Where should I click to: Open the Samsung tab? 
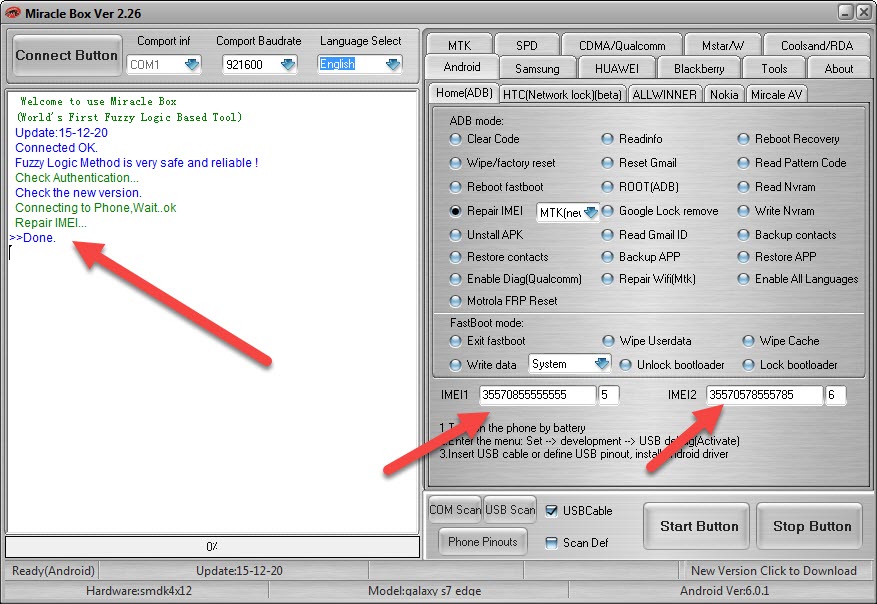537,68
